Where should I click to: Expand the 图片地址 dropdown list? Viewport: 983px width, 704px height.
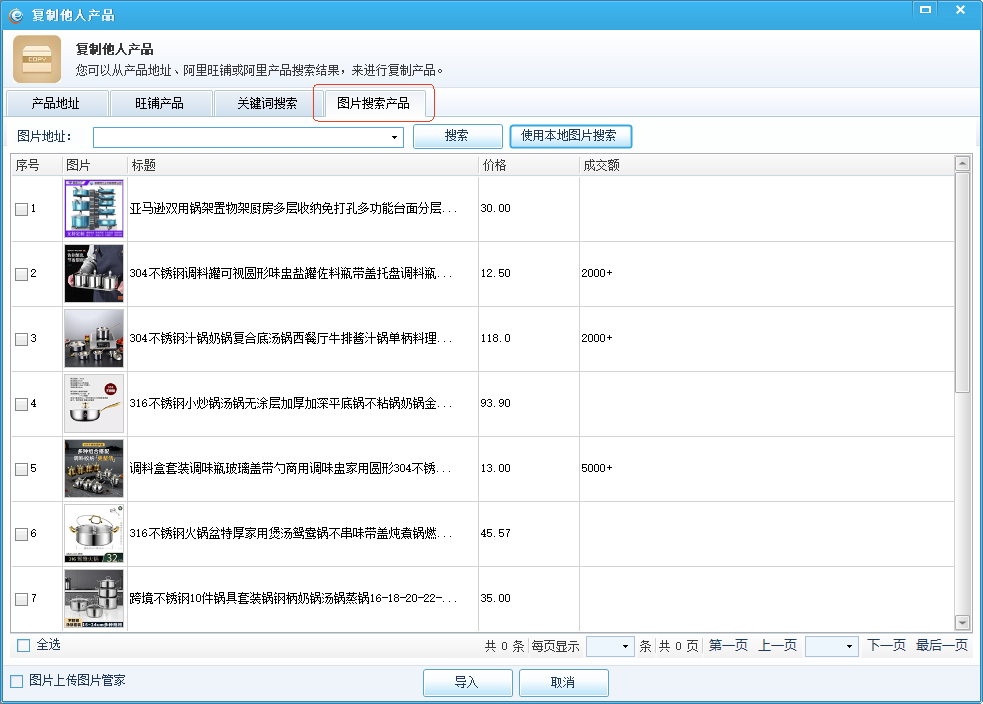click(395, 137)
